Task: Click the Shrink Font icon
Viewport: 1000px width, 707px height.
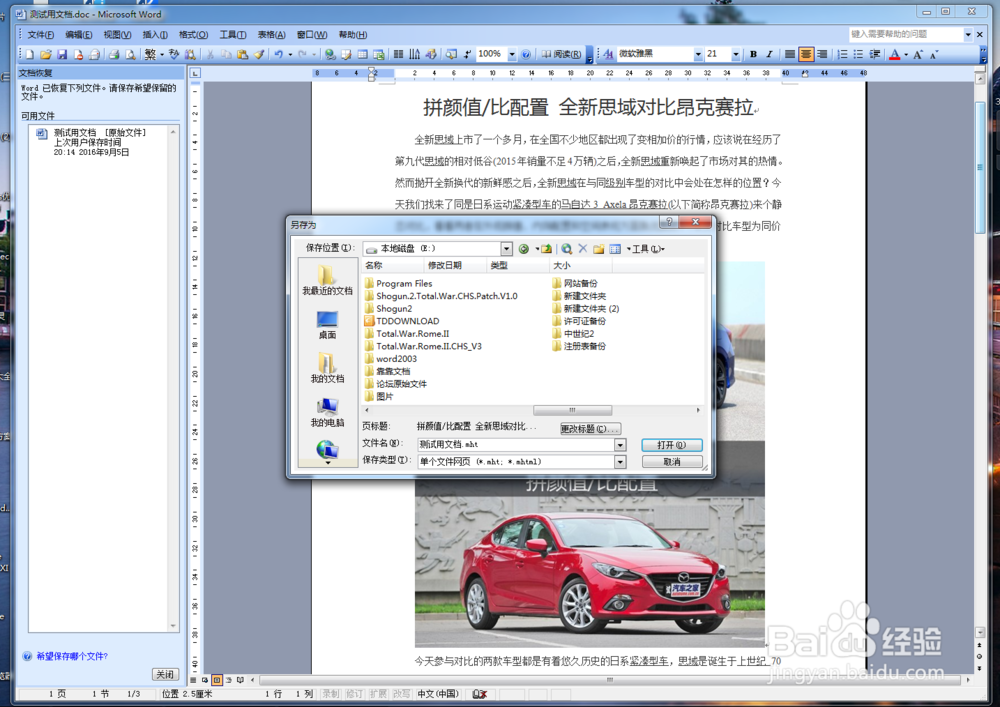Action: tap(934, 55)
